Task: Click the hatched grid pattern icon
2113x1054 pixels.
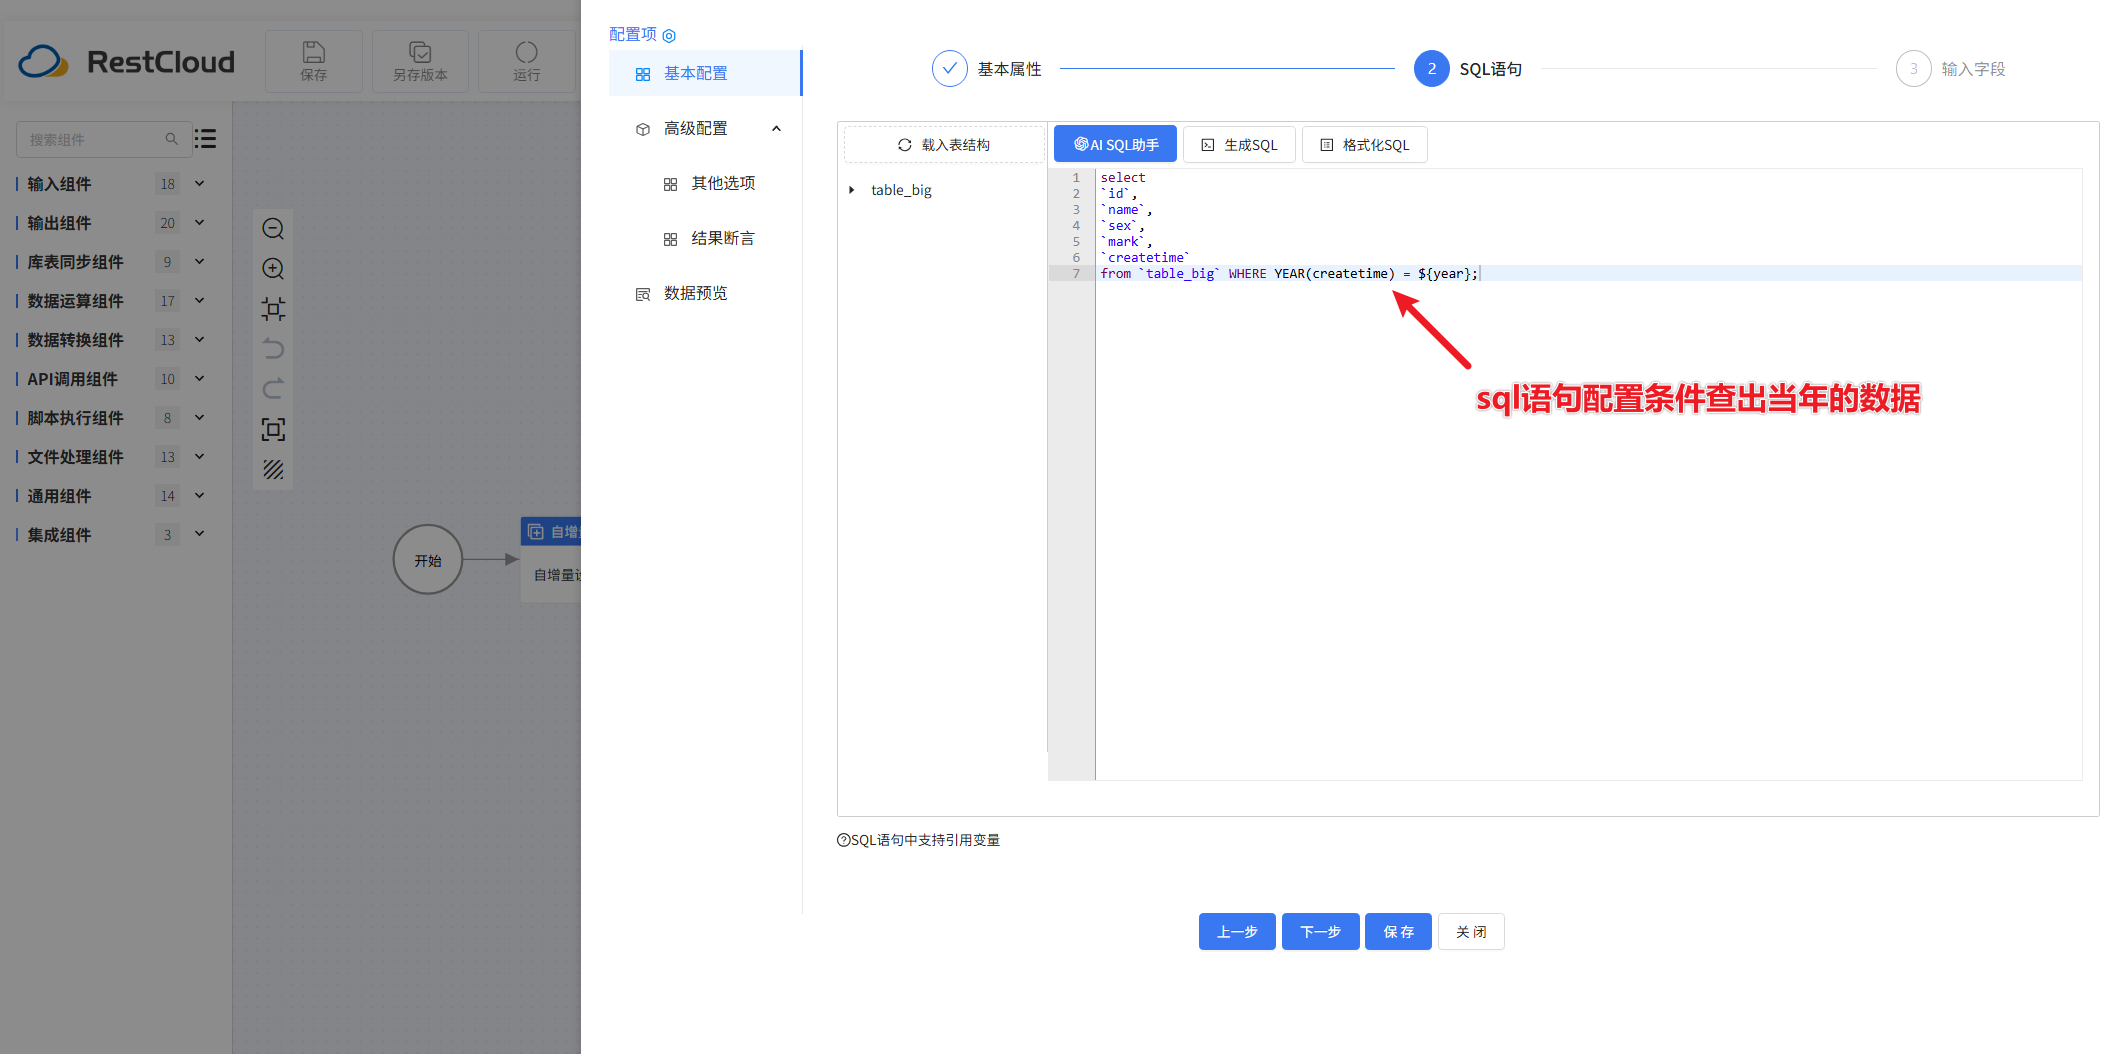Action: tap(273, 469)
